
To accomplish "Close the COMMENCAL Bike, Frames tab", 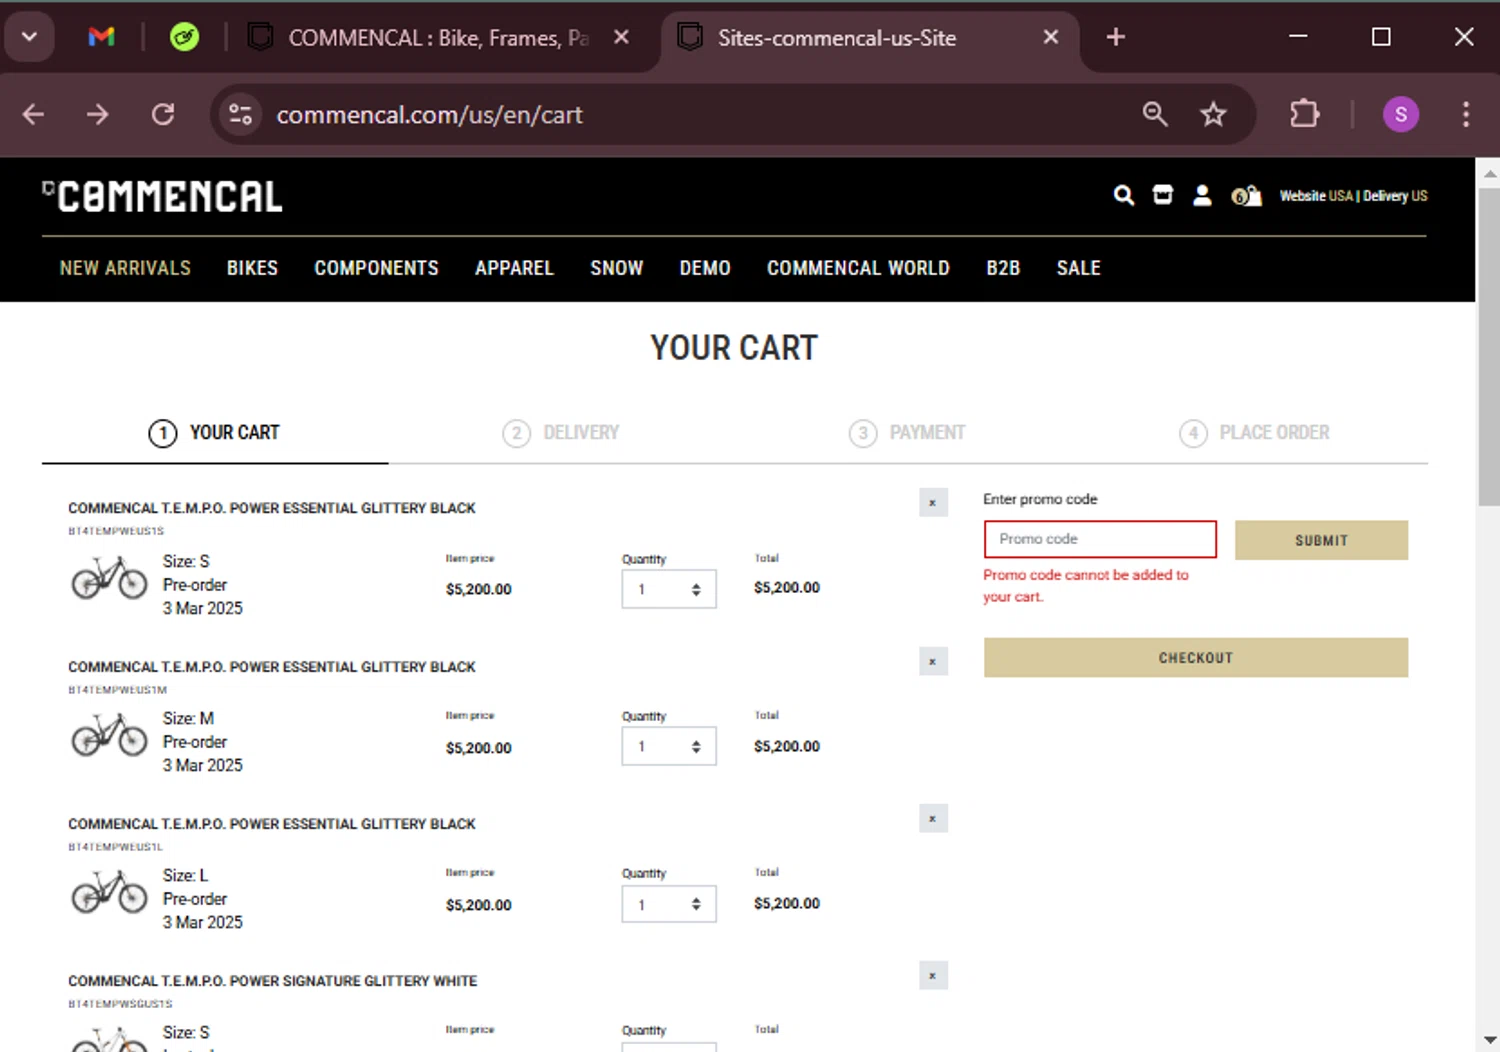I will [621, 38].
